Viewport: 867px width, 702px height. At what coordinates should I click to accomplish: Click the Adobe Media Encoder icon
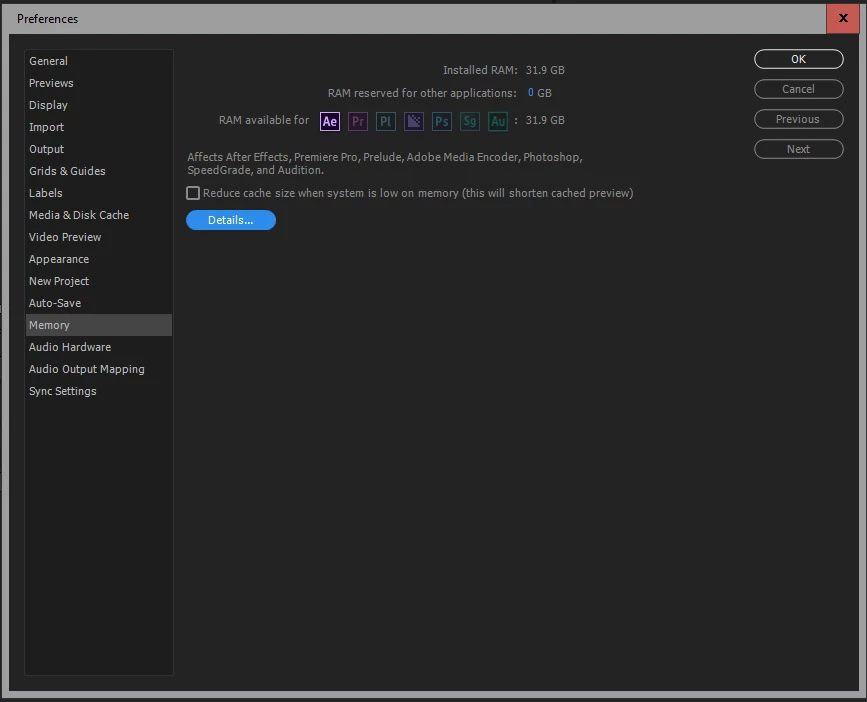[x=414, y=121]
